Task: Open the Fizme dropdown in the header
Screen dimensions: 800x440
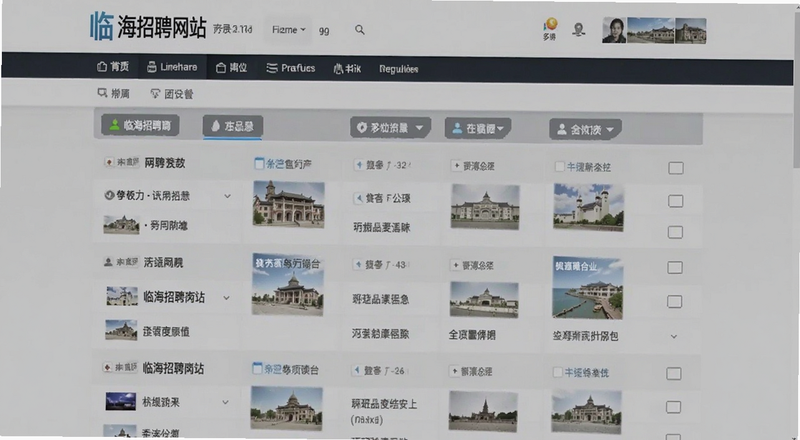Action: point(288,30)
